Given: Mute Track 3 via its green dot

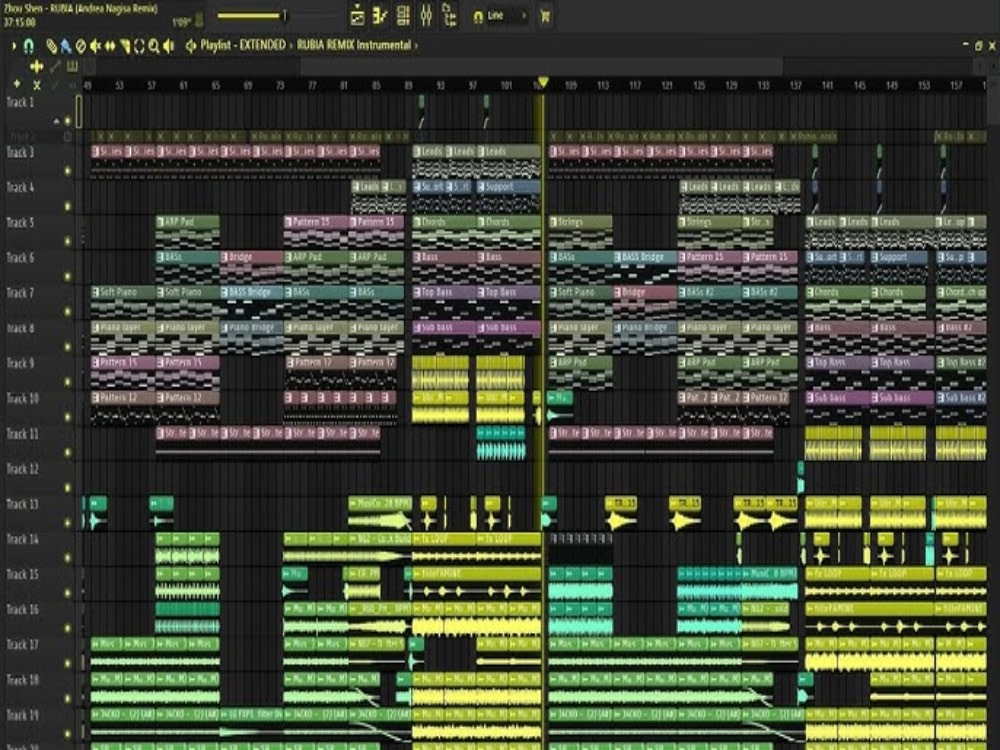Looking at the screenshot, I should coord(68,170).
